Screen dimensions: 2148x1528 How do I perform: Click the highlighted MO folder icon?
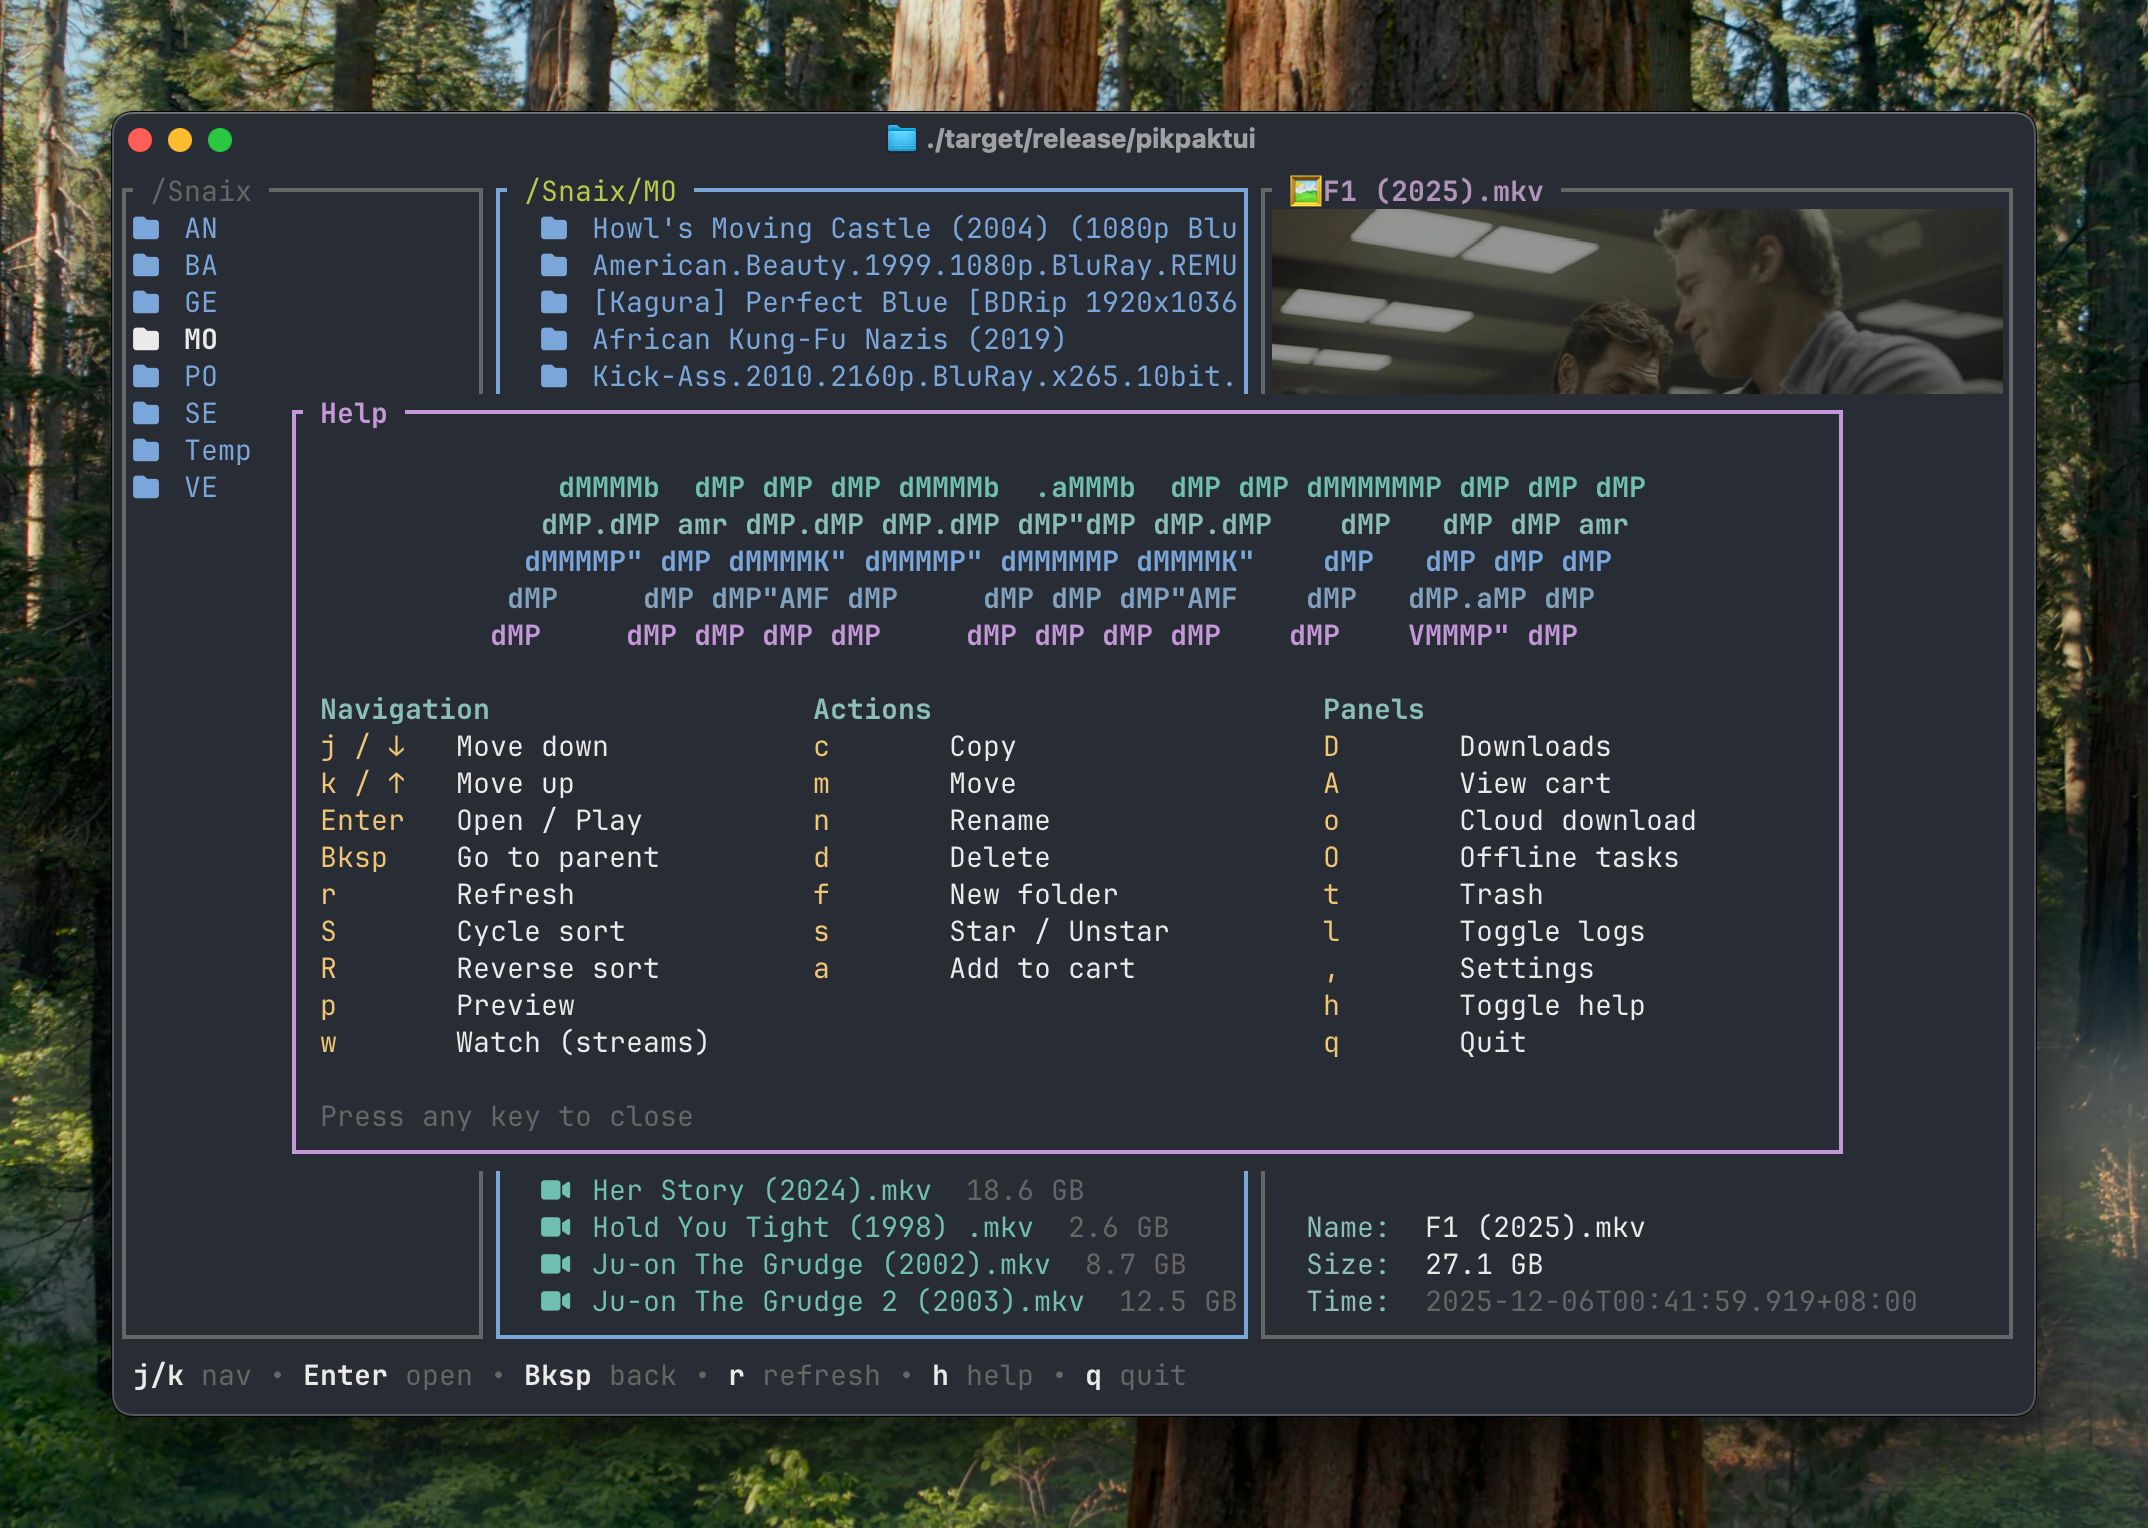(147, 340)
